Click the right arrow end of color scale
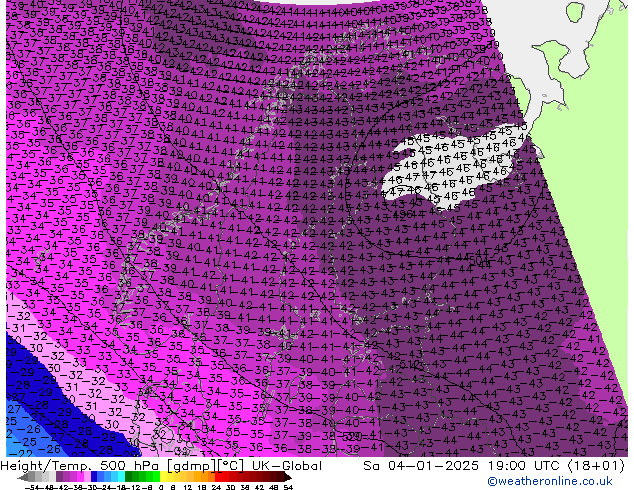Viewport: 634px width, 490px height. pos(288,477)
